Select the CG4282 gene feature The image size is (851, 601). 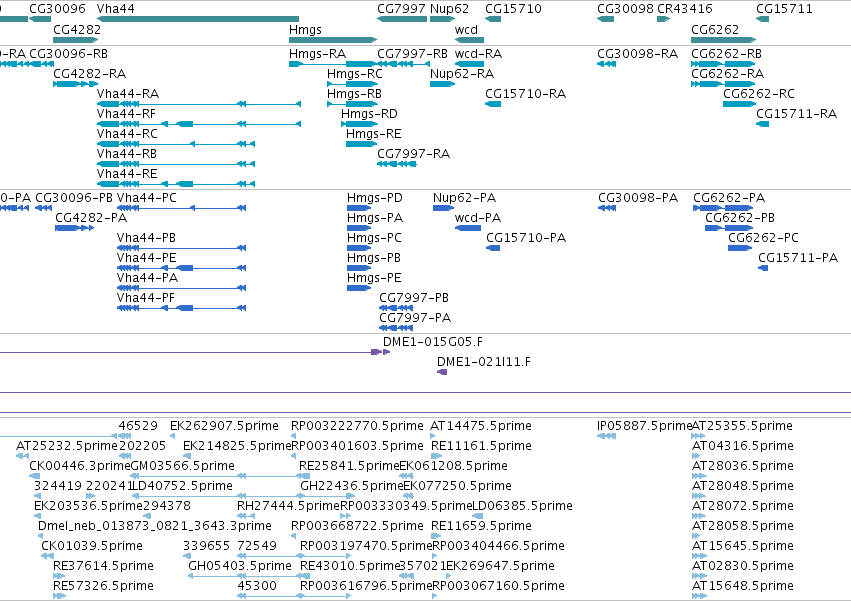click(75, 40)
